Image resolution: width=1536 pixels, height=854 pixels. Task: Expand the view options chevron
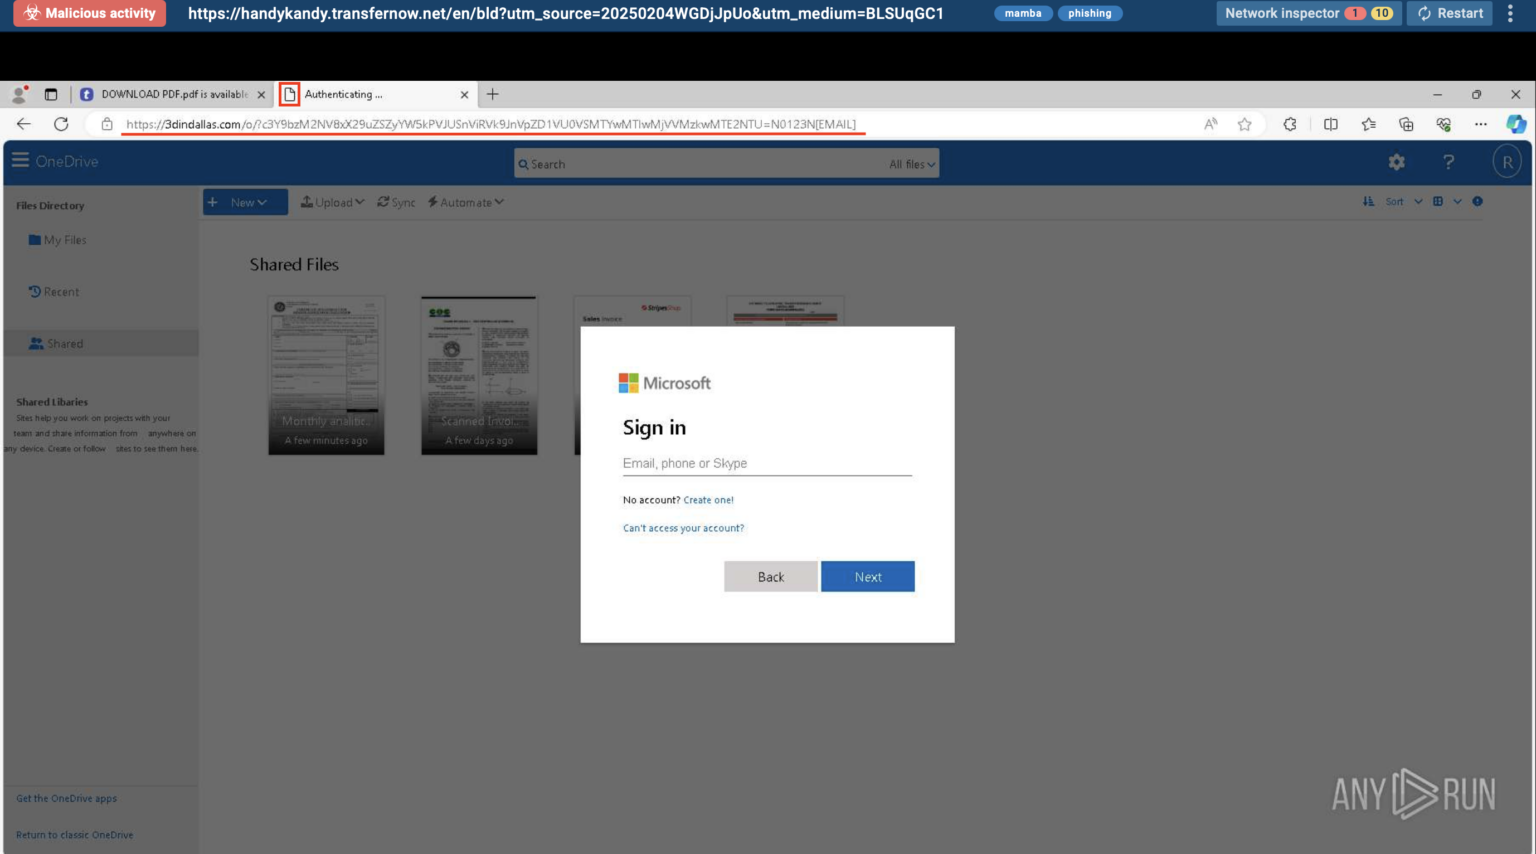pos(1457,202)
